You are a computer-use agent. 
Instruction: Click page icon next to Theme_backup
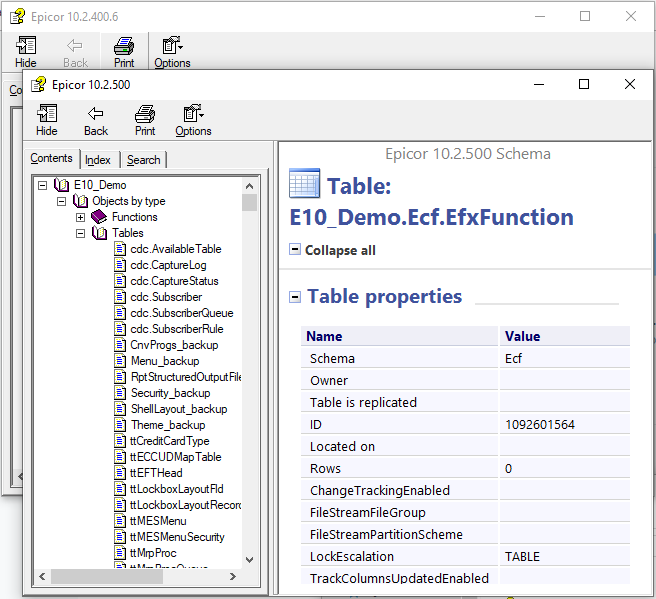point(120,425)
